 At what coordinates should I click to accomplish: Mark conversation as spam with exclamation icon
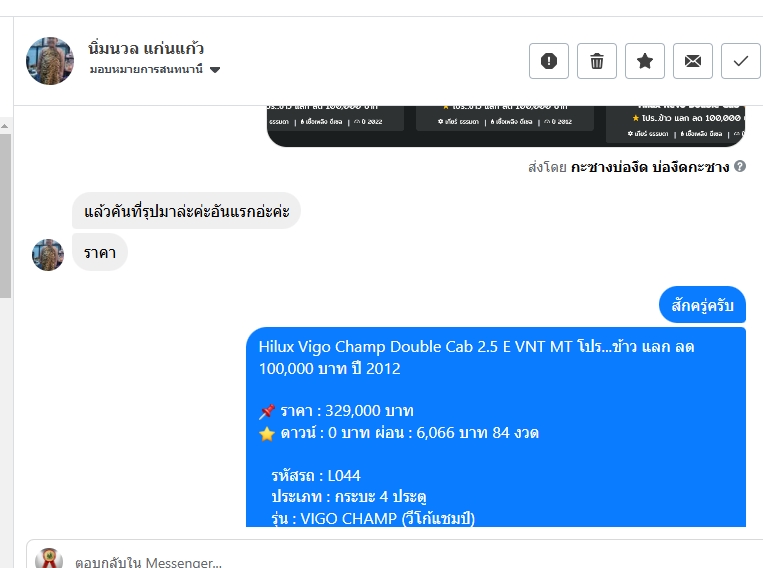(548, 61)
